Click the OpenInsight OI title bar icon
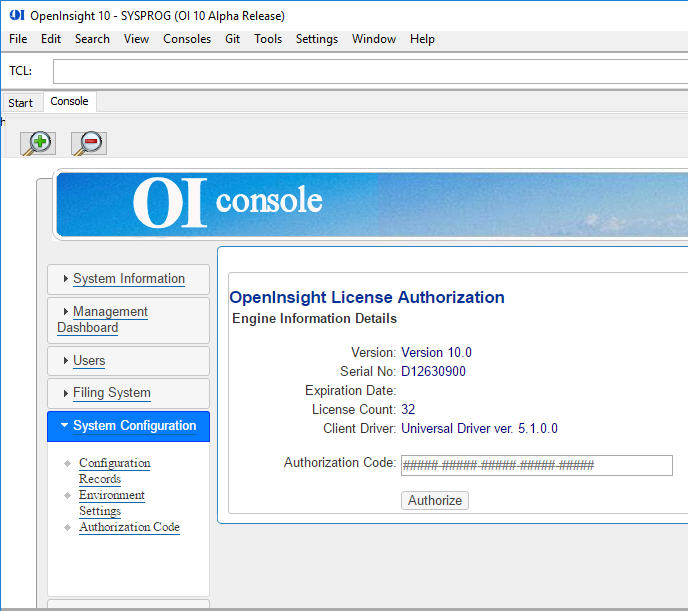This screenshot has width=688, height=611. click(x=17, y=15)
